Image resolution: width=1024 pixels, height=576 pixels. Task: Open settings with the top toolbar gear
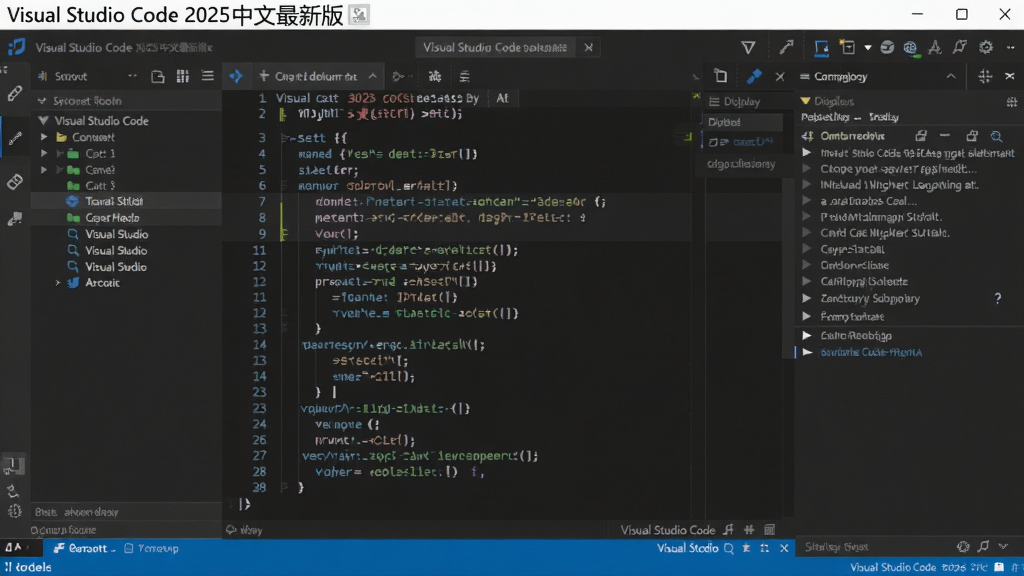[985, 47]
